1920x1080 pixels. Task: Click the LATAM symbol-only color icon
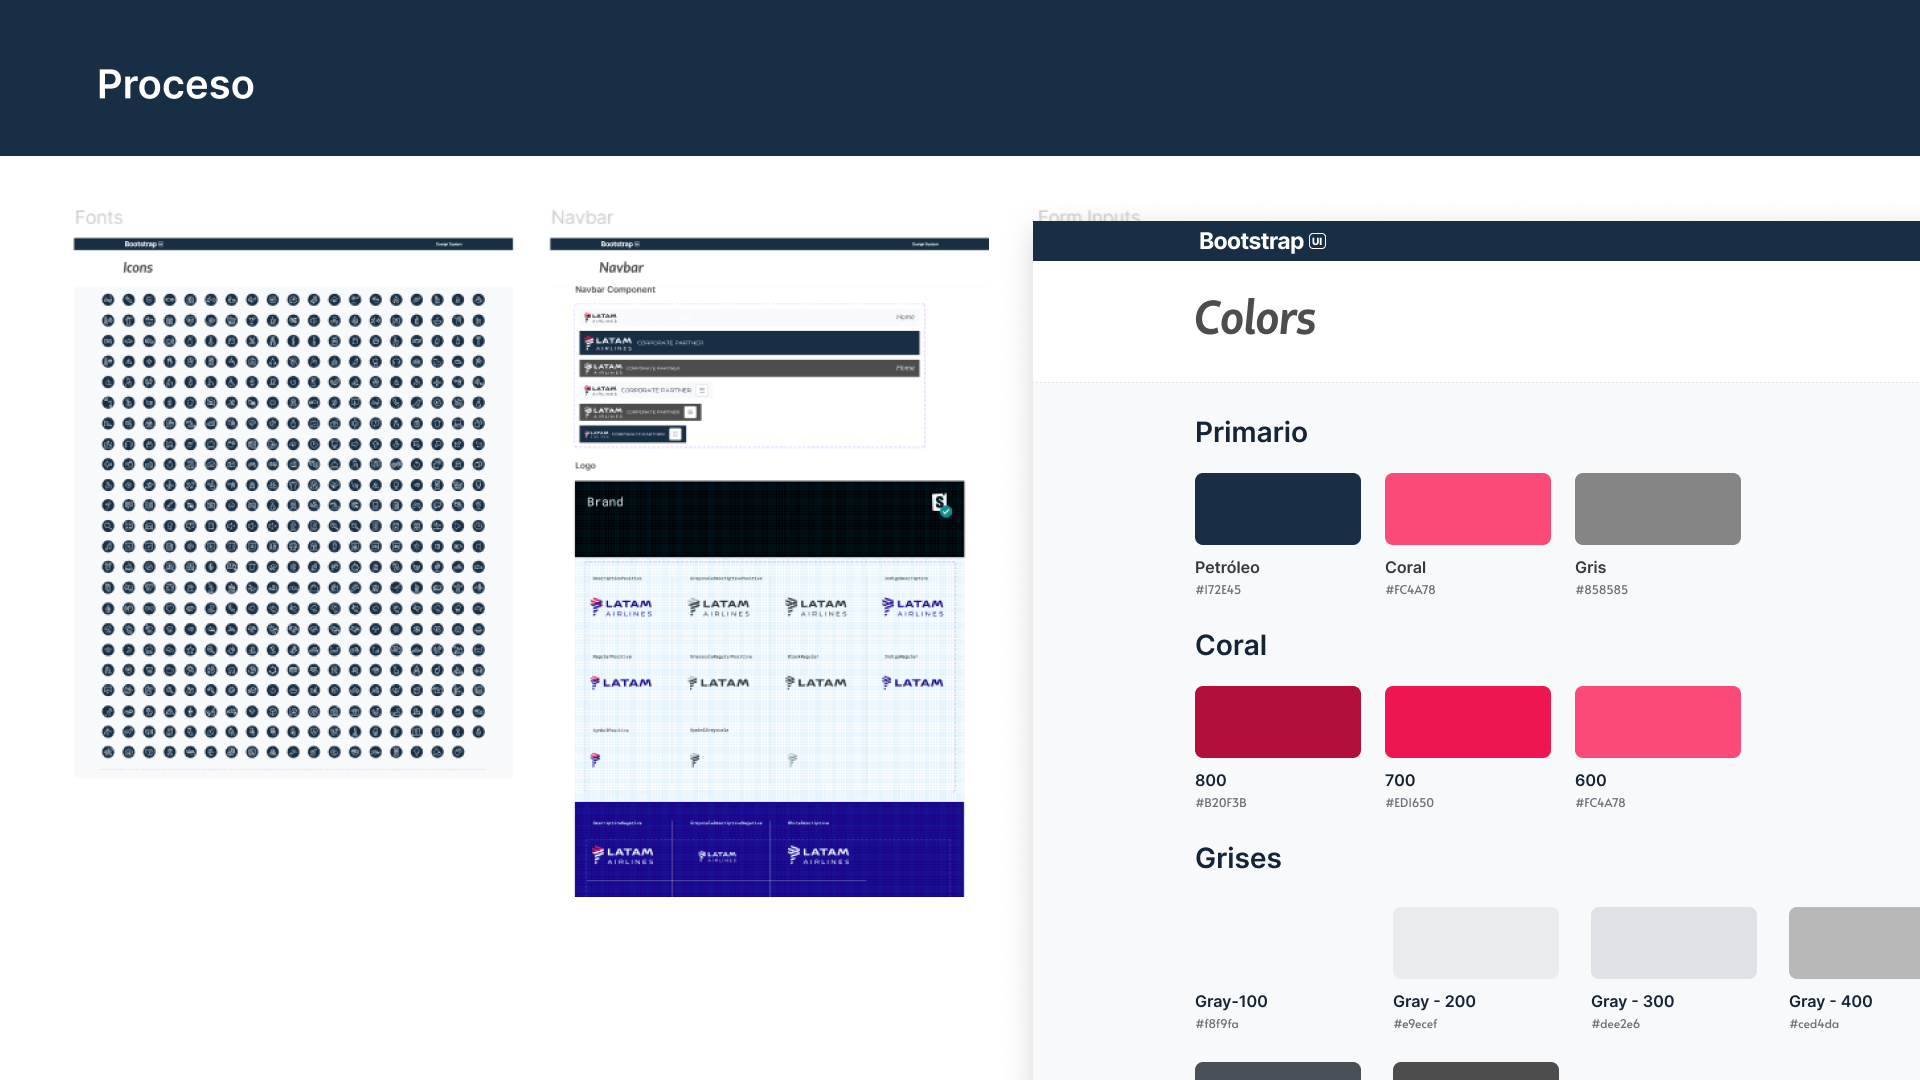595,760
